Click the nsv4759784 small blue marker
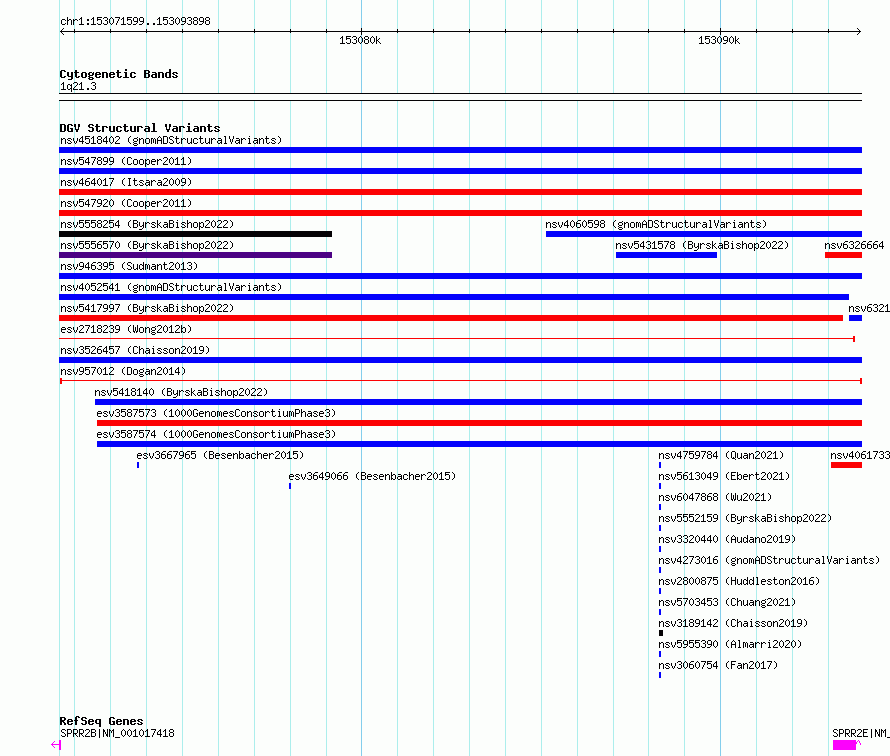This screenshot has width=890, height=756. [660, 465]
